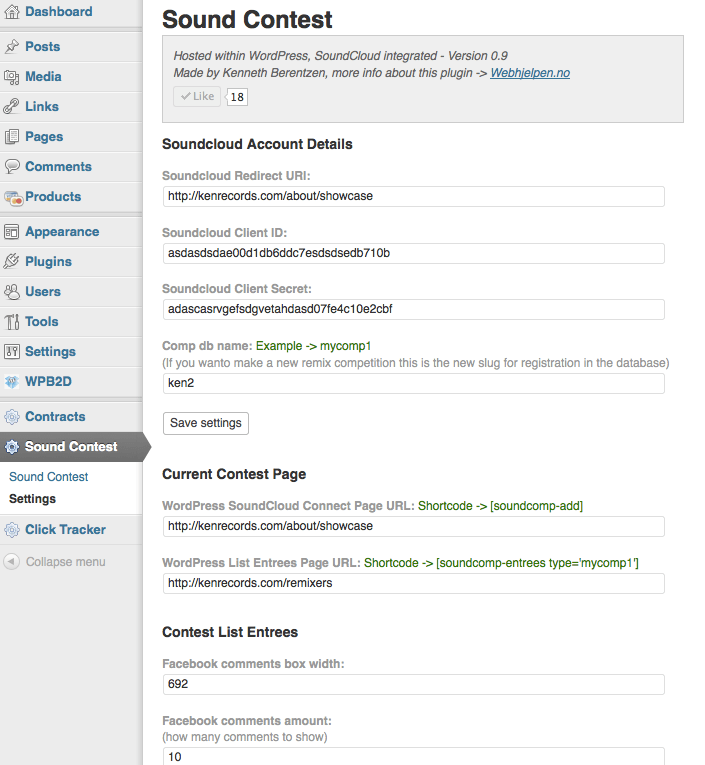Click the Click Tracker gear icon

click(12, 529)
